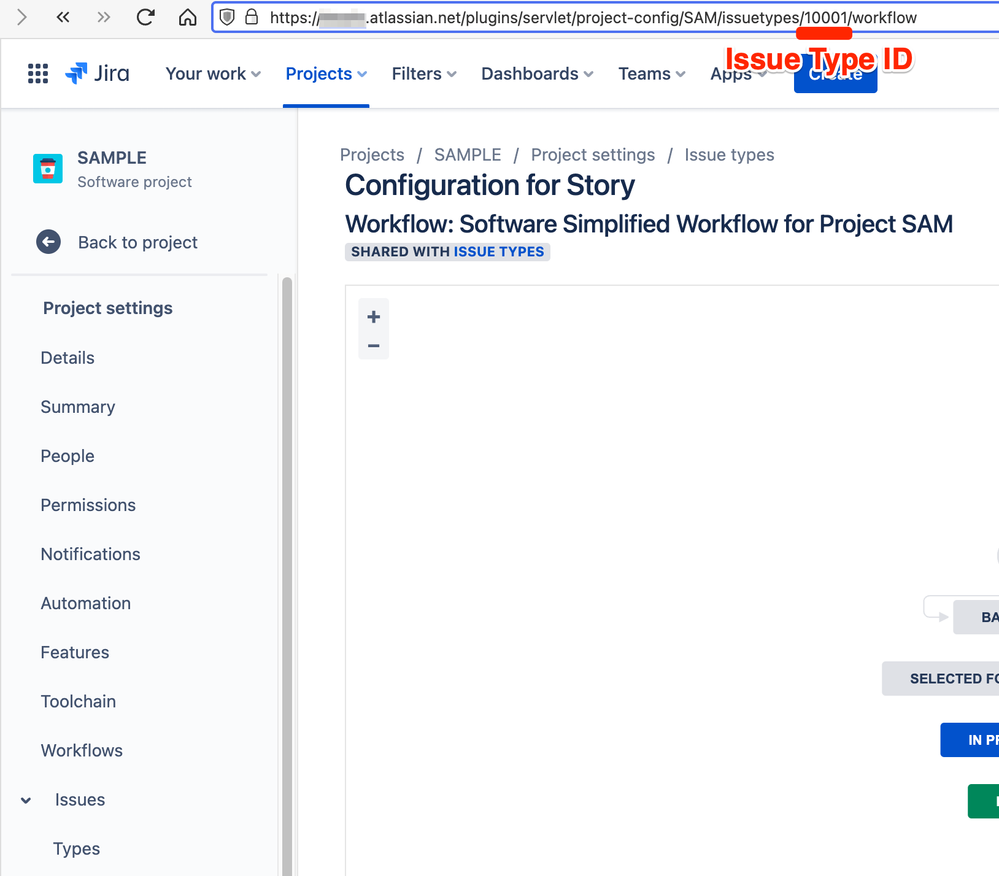Open Features settings page

pos(75,652)
